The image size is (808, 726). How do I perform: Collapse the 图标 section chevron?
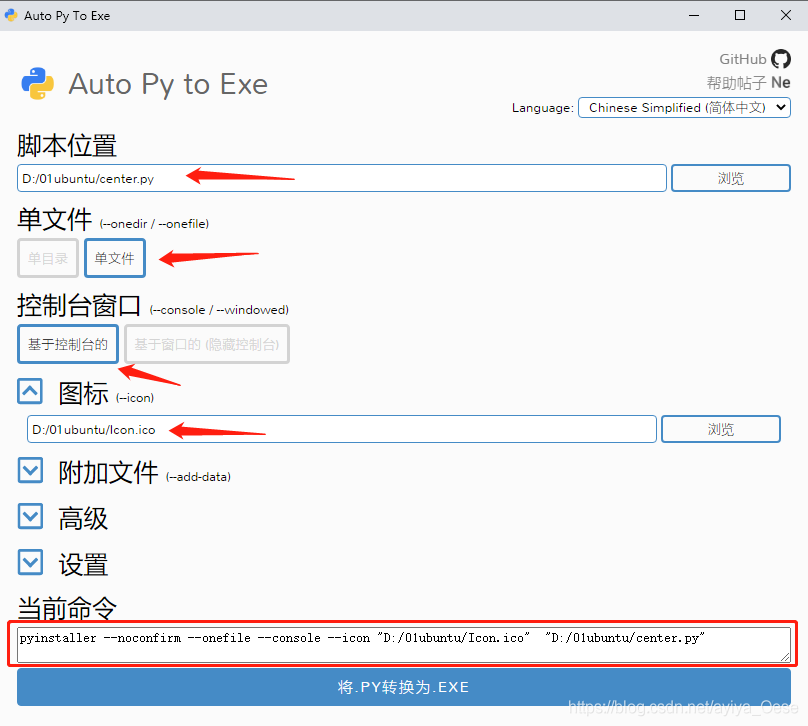pyautogui.click(x=31, y=392)
